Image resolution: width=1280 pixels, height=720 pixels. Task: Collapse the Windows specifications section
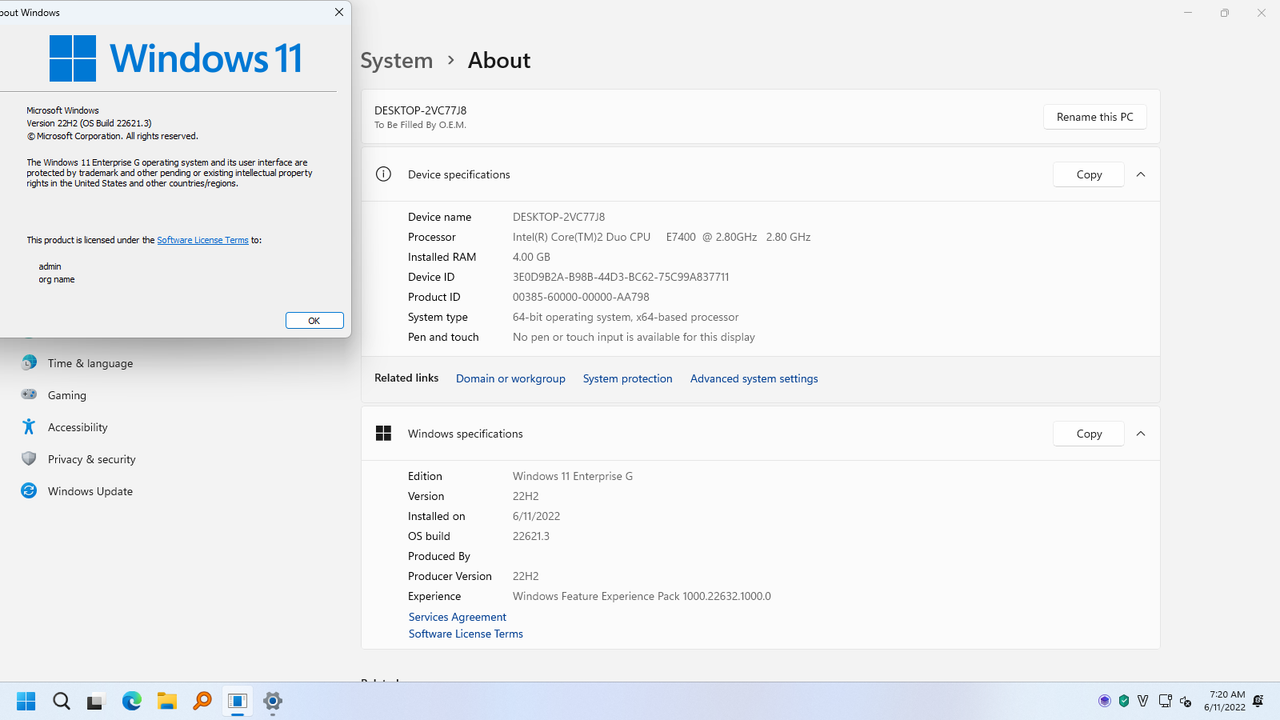[1140, 434]
